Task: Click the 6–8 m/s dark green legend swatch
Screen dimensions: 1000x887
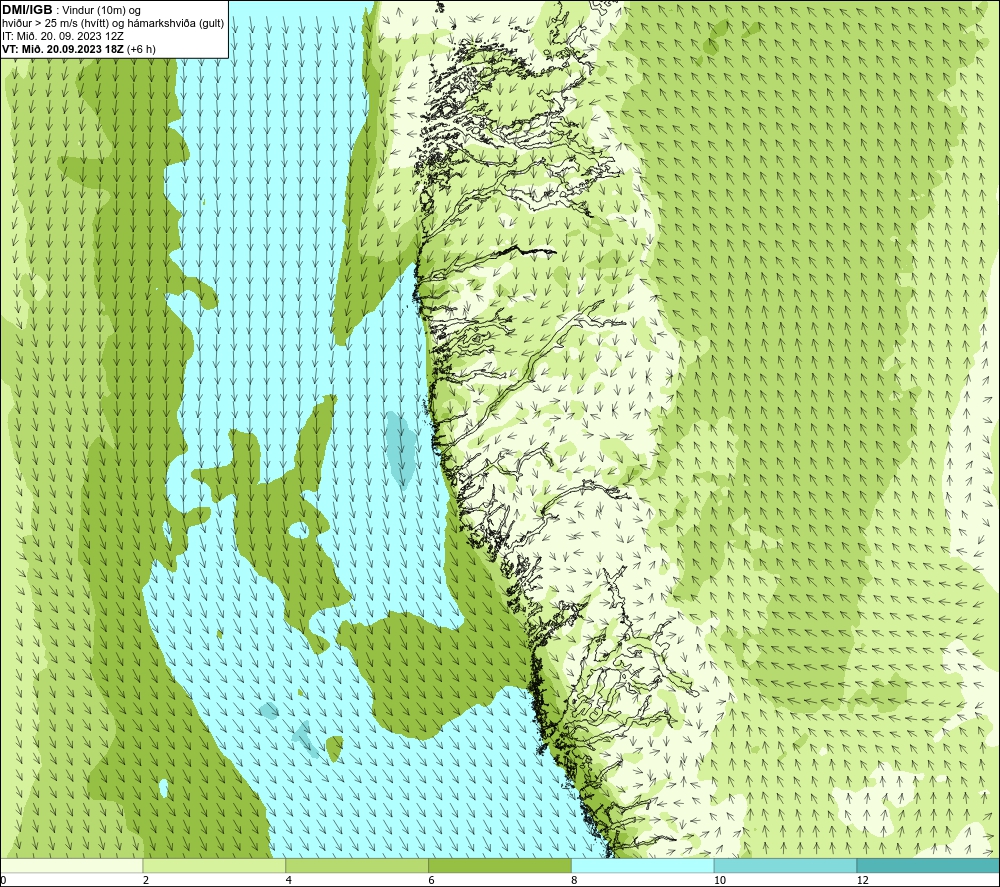Action: [500, 865]
